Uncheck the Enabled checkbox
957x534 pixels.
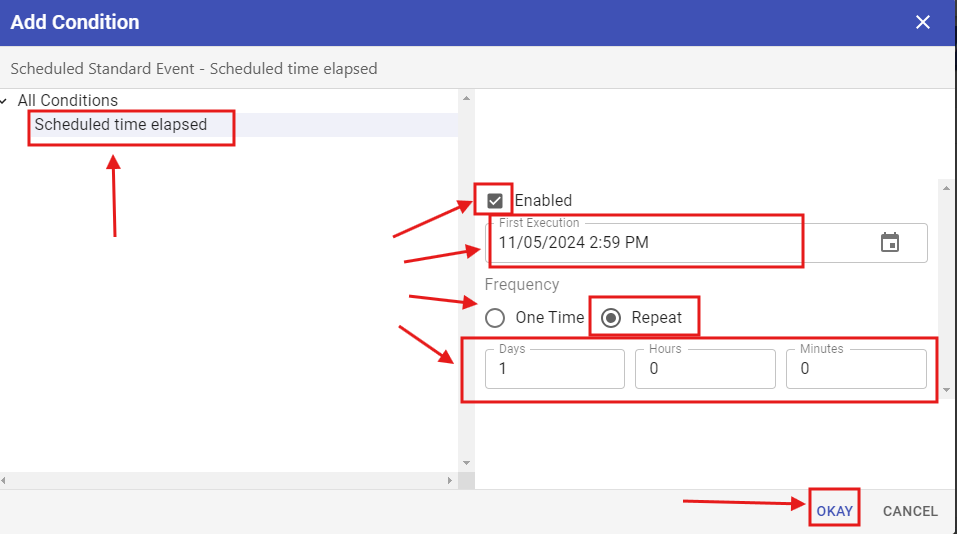(495, 201)
